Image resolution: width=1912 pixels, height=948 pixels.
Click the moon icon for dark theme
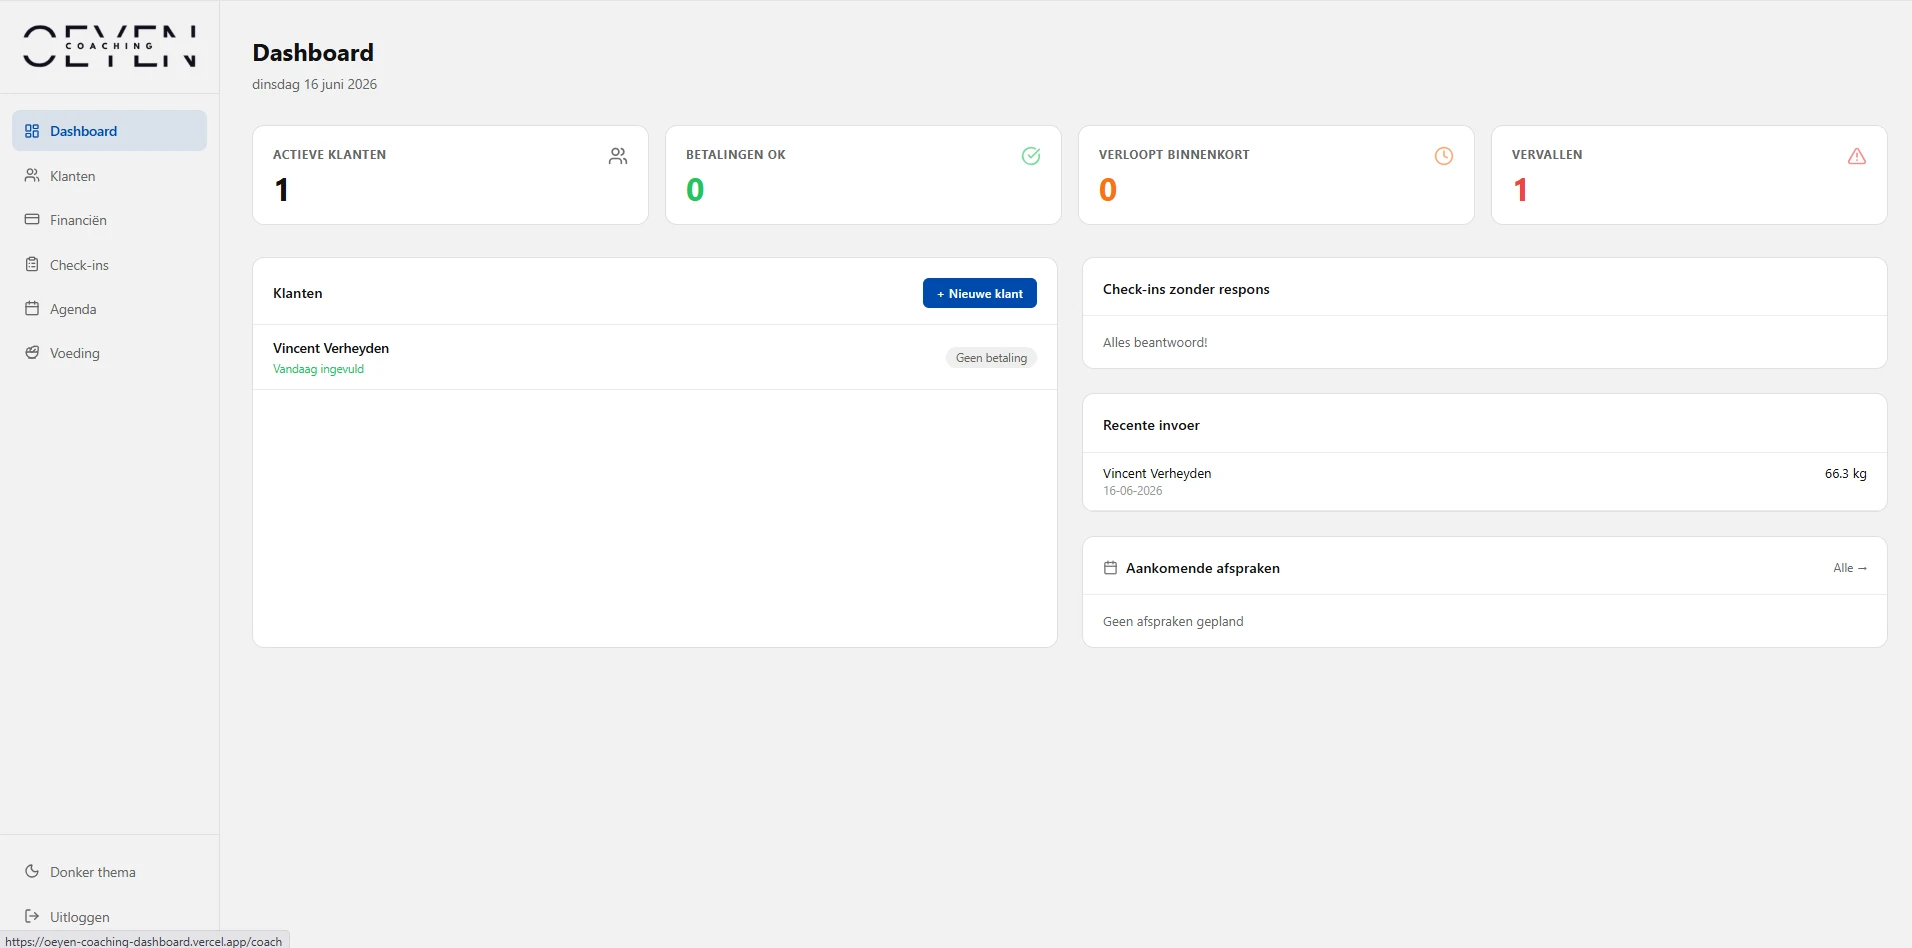tap(32, 871)
